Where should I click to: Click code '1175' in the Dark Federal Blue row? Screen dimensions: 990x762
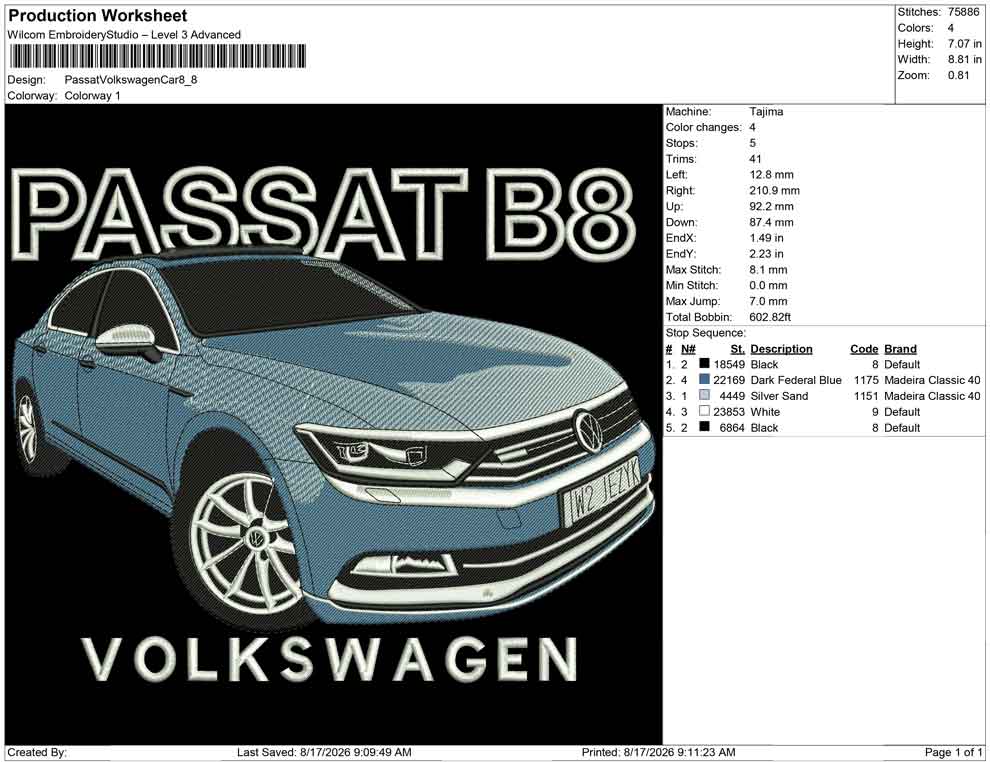pos(866,380)
